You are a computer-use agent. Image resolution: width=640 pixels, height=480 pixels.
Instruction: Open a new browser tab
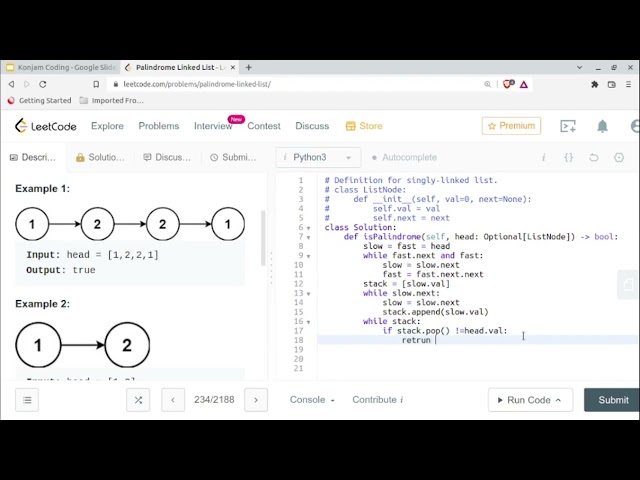click(249, 67)
